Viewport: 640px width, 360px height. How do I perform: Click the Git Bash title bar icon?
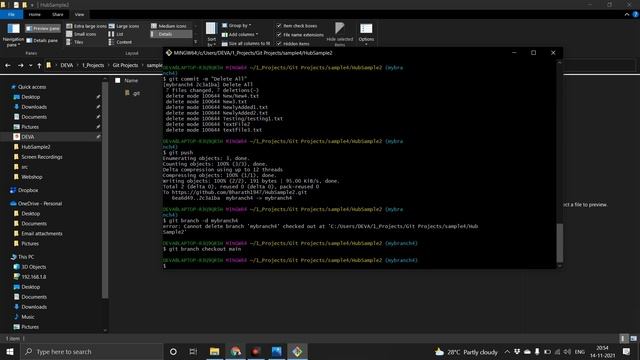pos(169,53)
